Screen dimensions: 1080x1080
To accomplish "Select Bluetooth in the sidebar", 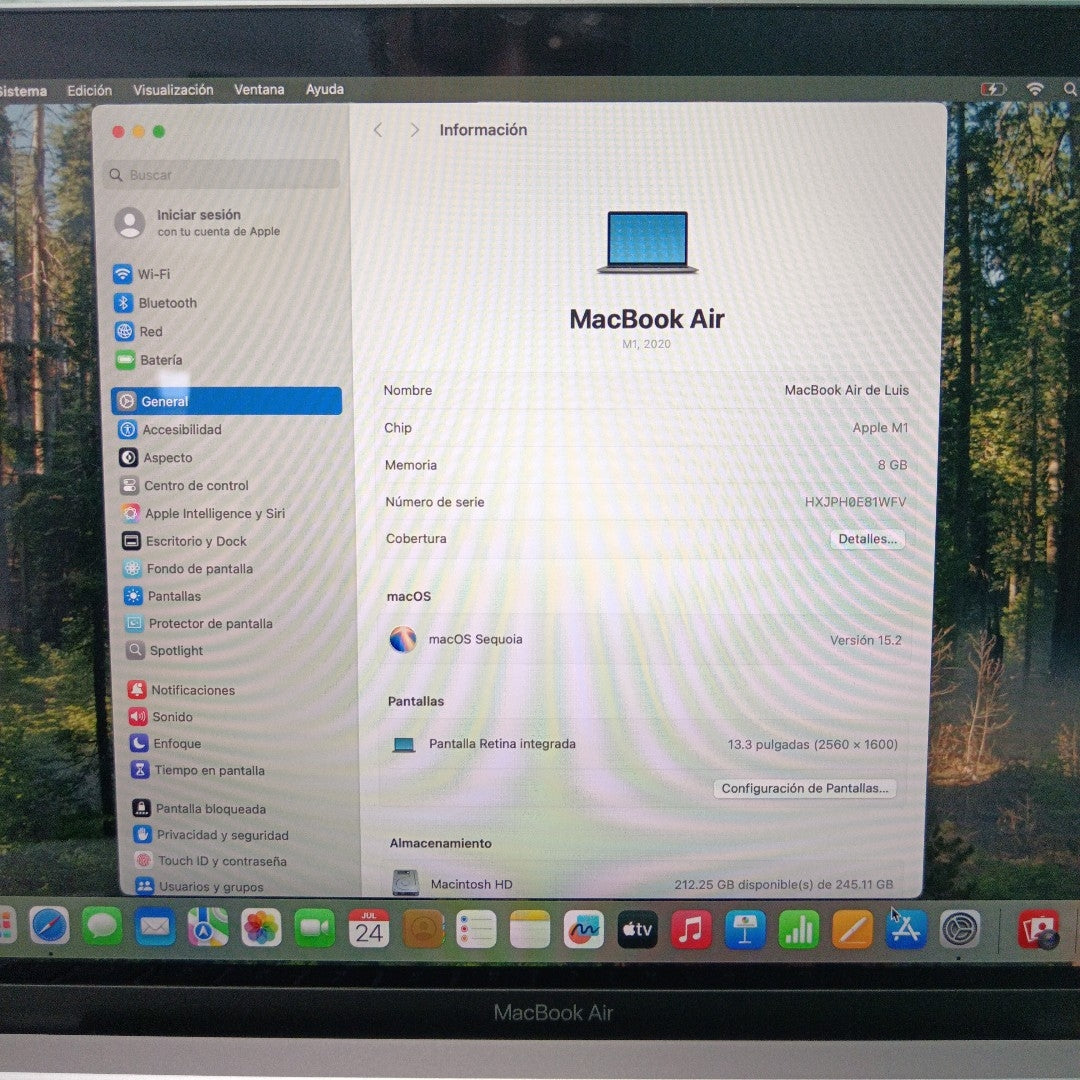I will (167, 303).
